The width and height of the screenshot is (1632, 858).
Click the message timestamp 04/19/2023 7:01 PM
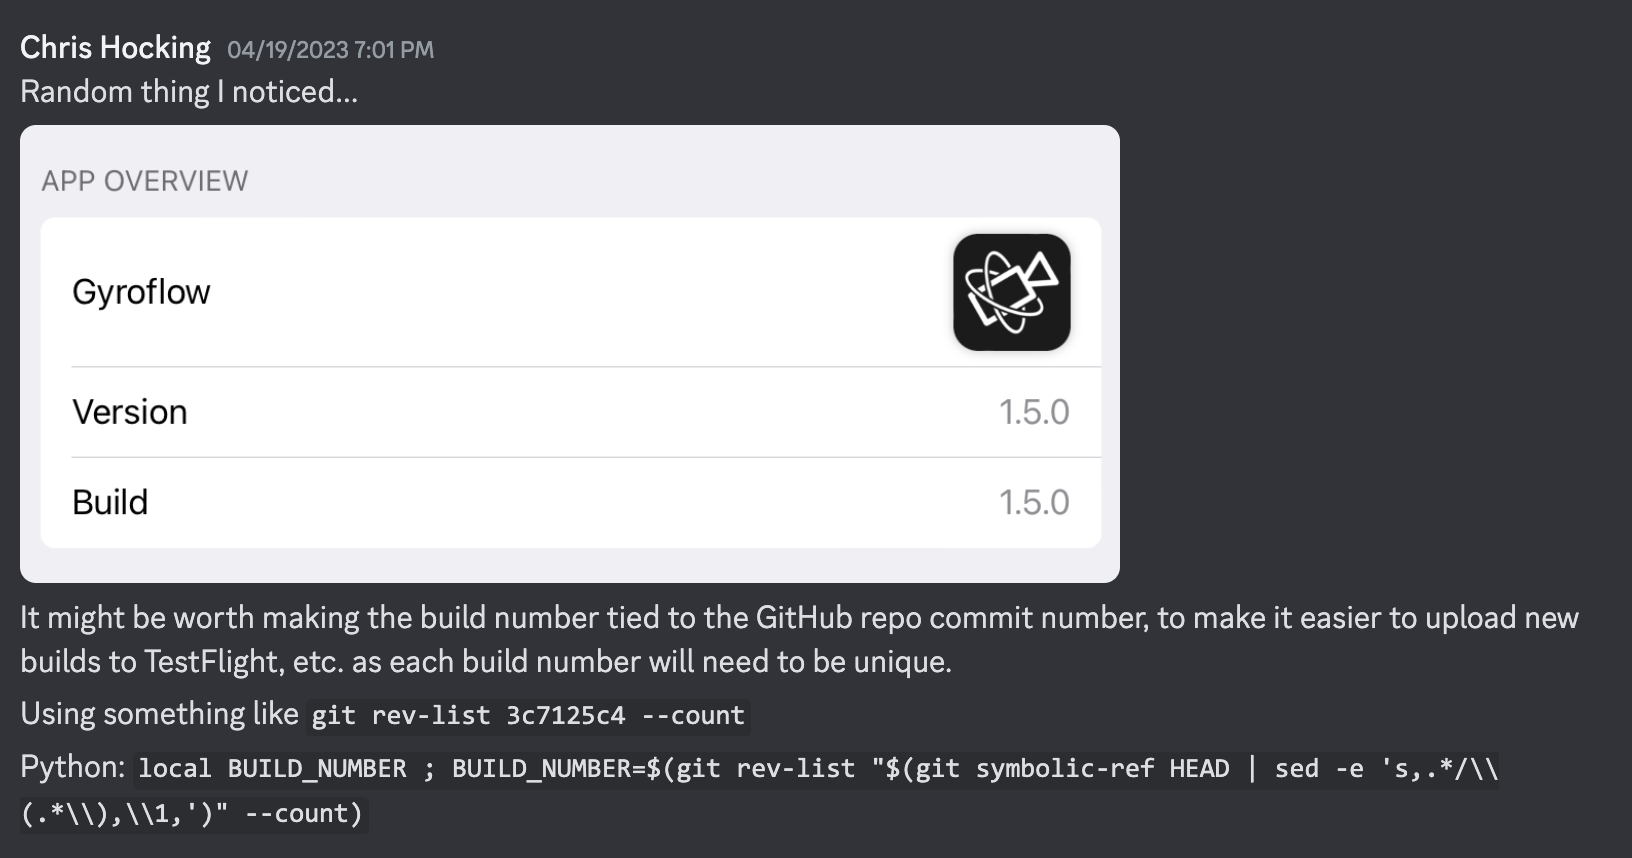(x=330, y=49)
